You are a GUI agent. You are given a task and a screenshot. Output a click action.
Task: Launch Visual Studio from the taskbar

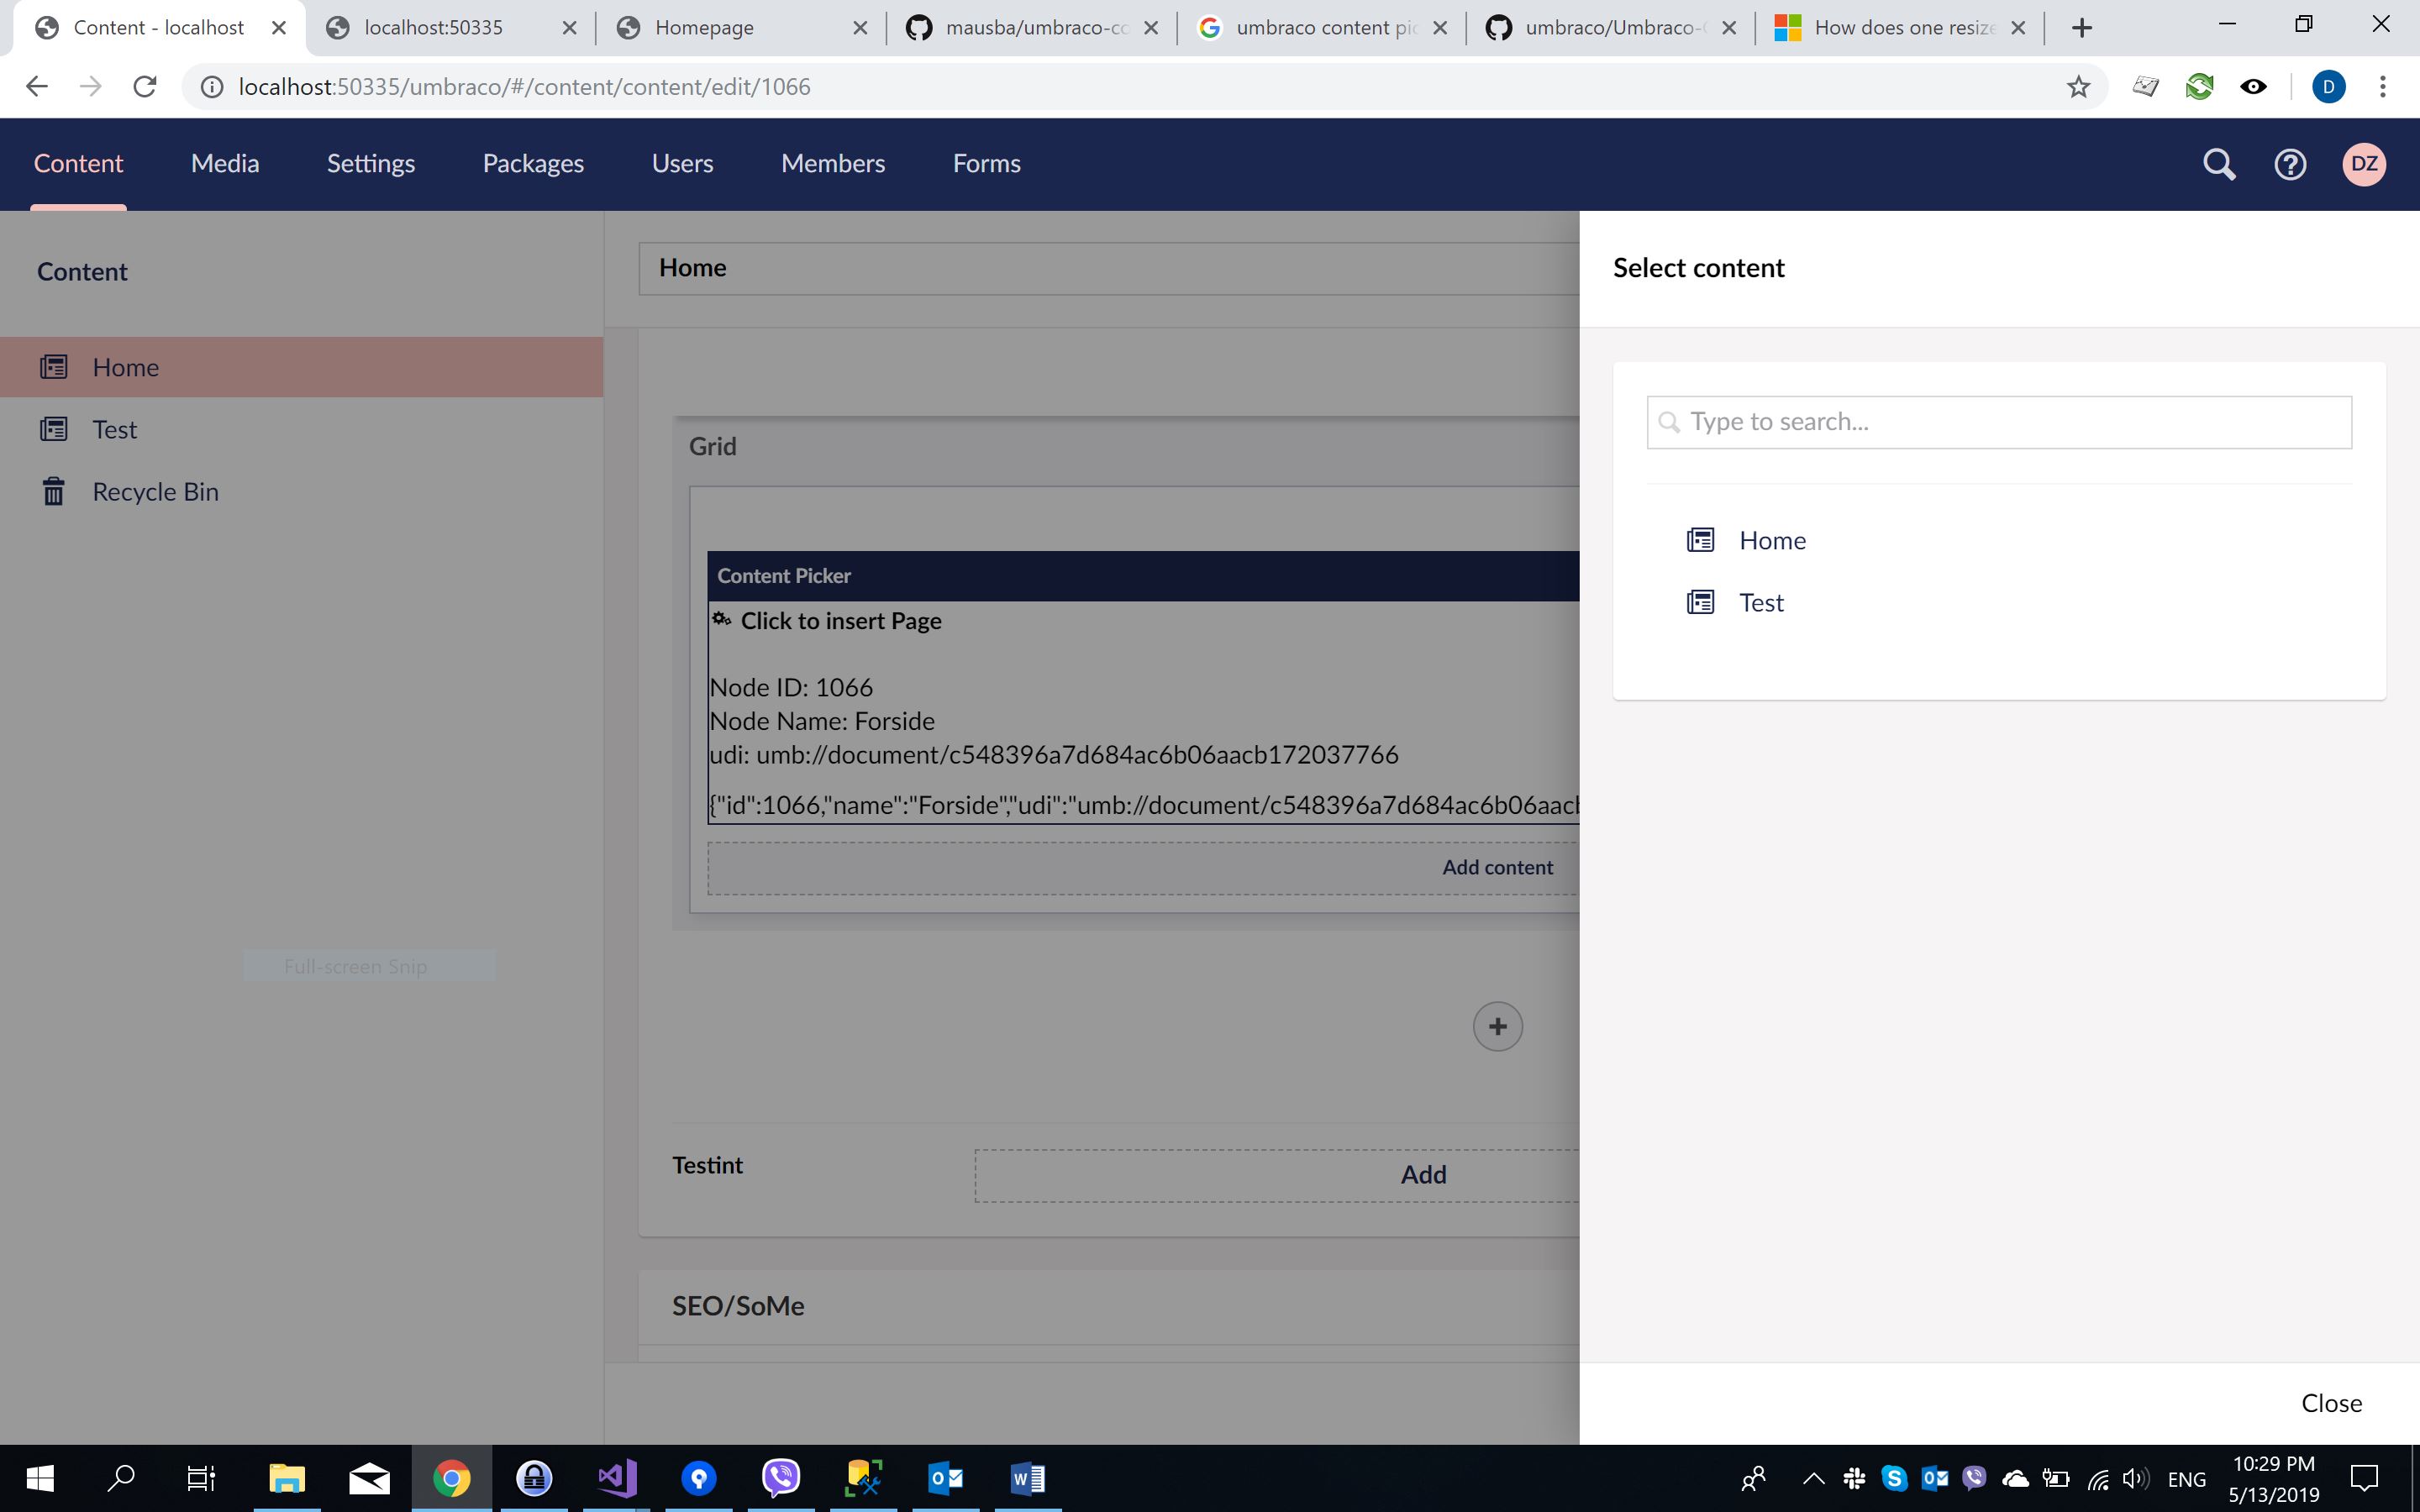(x=617, y=1478)
